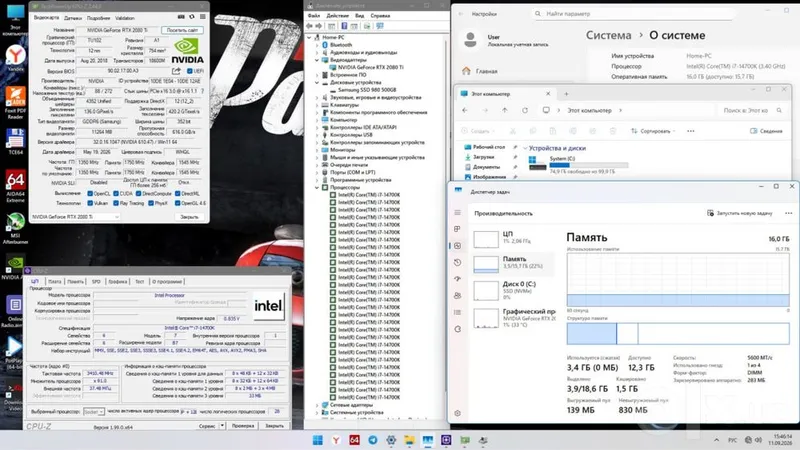Open the GPU-Z hamburger menu icon
Screen dimensions: 800x450
203,17
